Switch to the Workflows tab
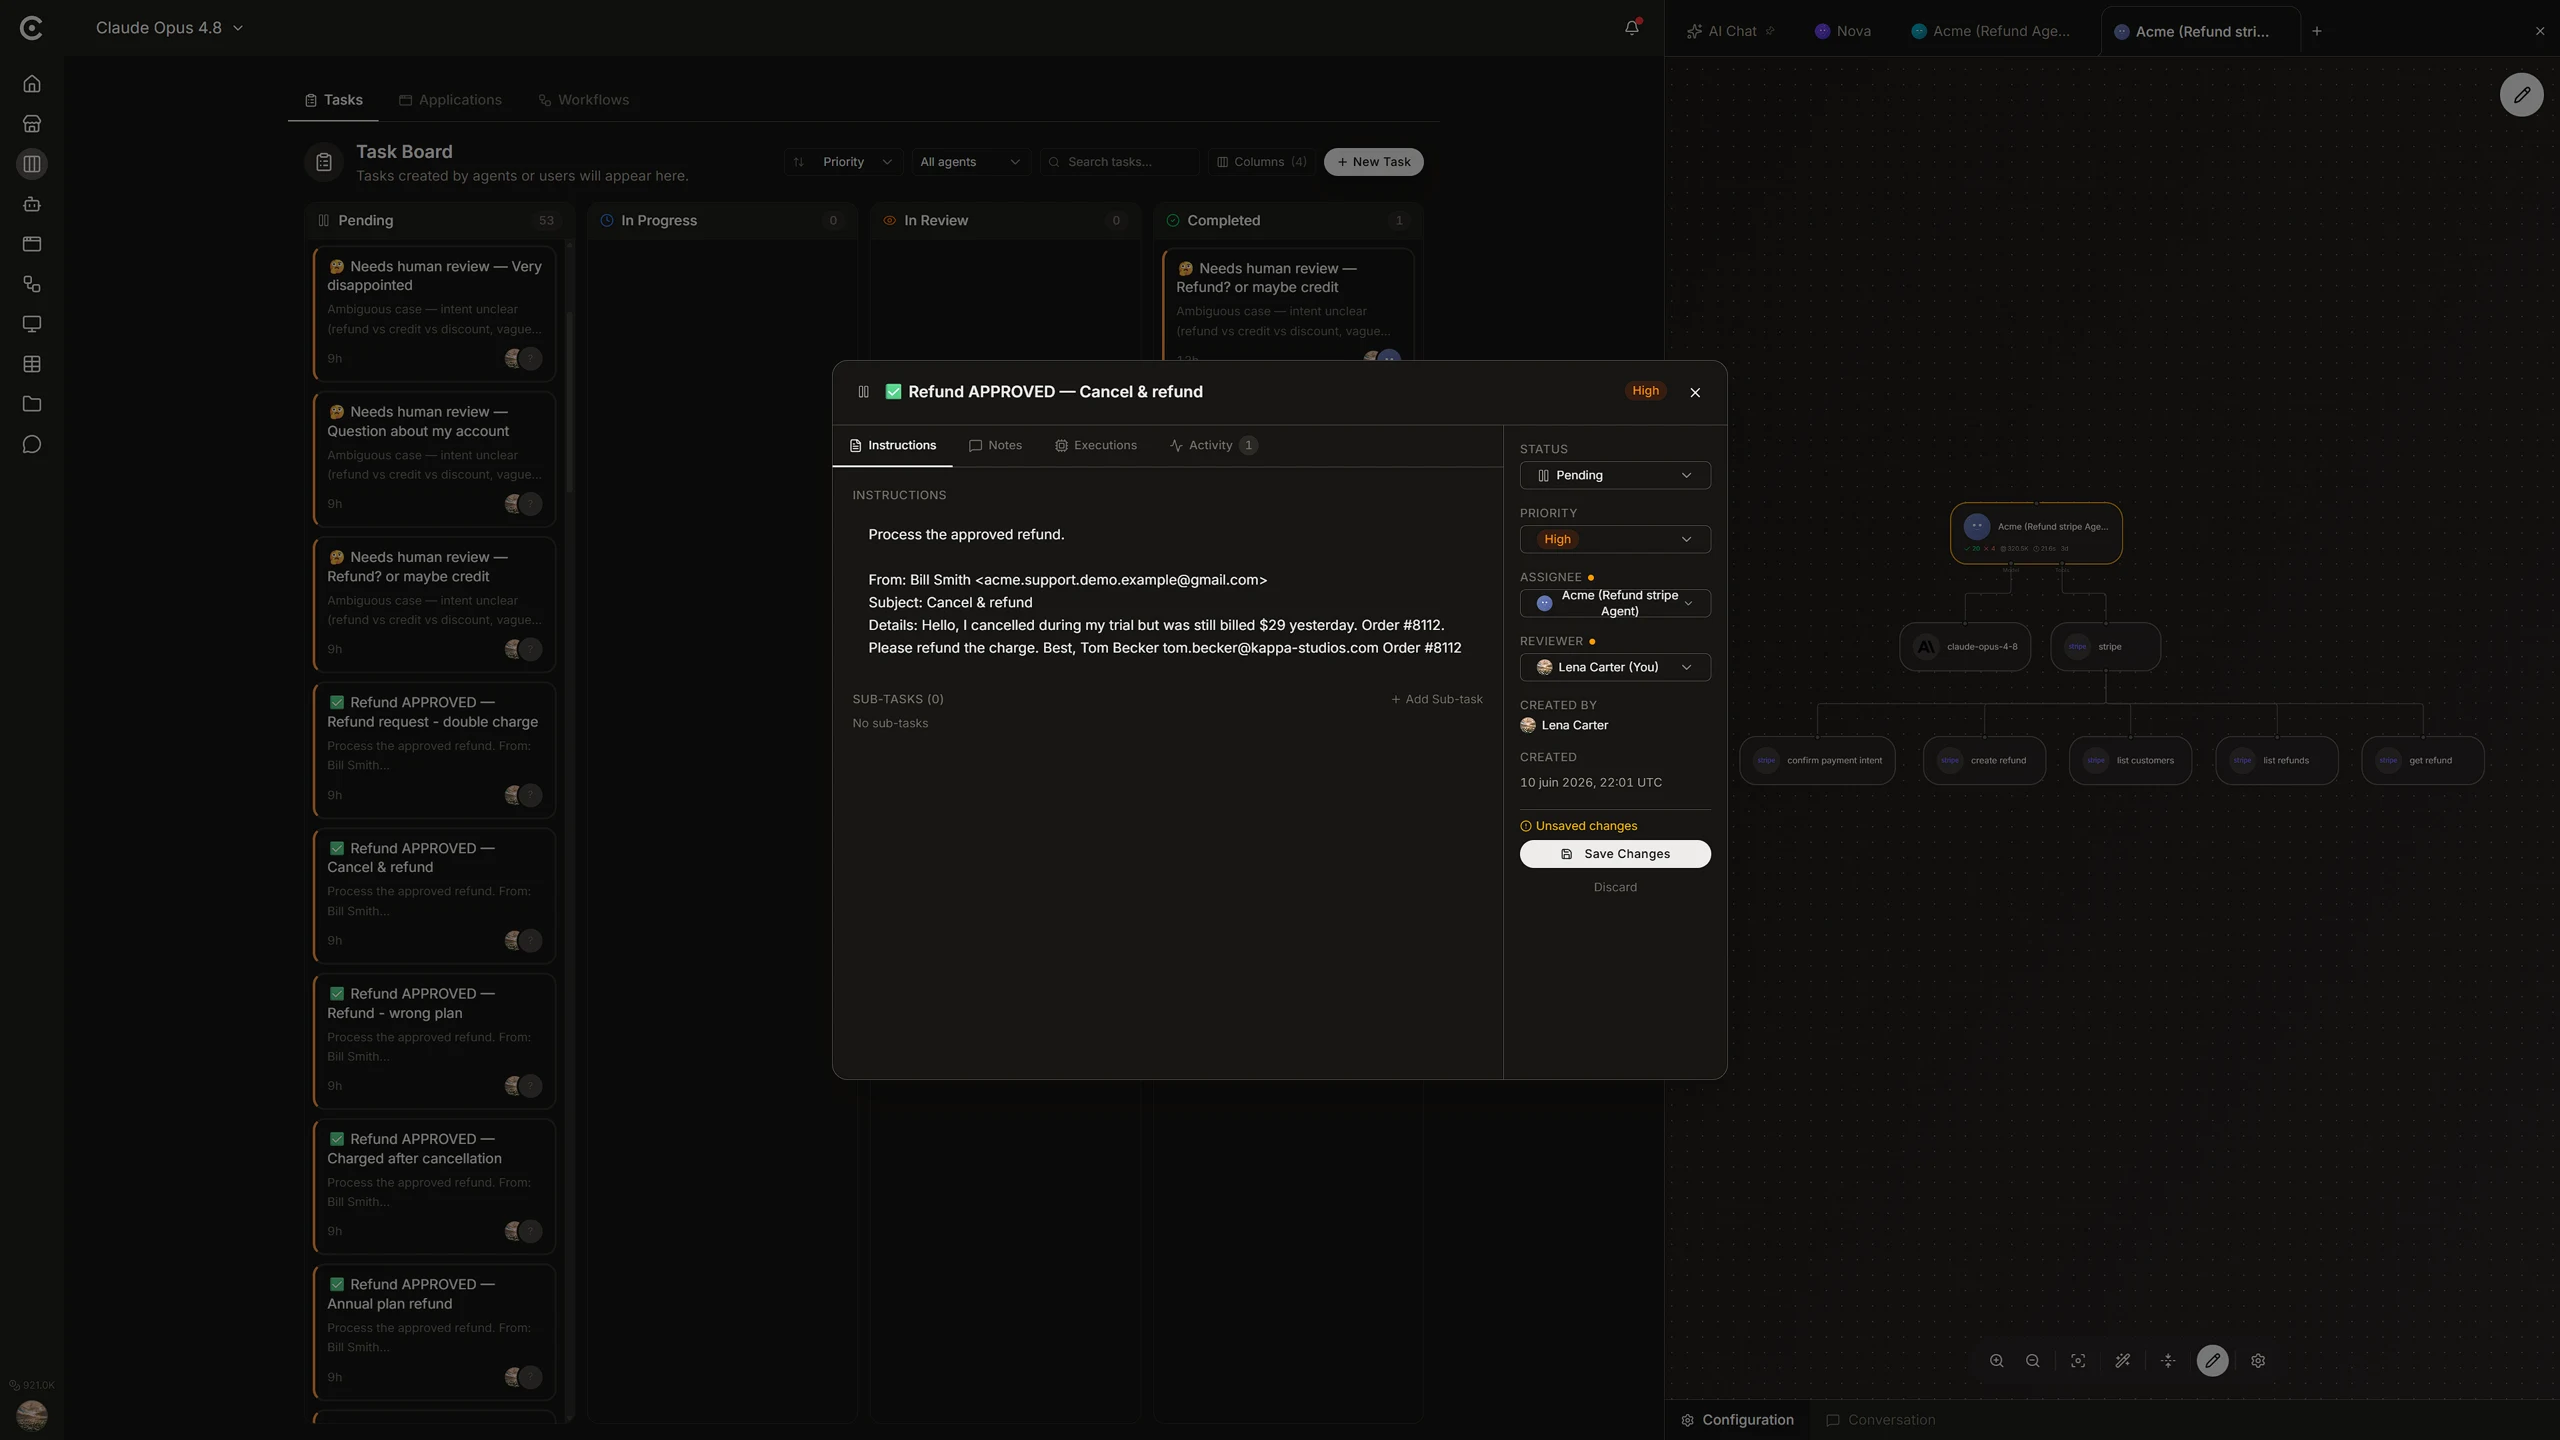Viewport: 2560px width, 1440px height. [x=584, y=100]
